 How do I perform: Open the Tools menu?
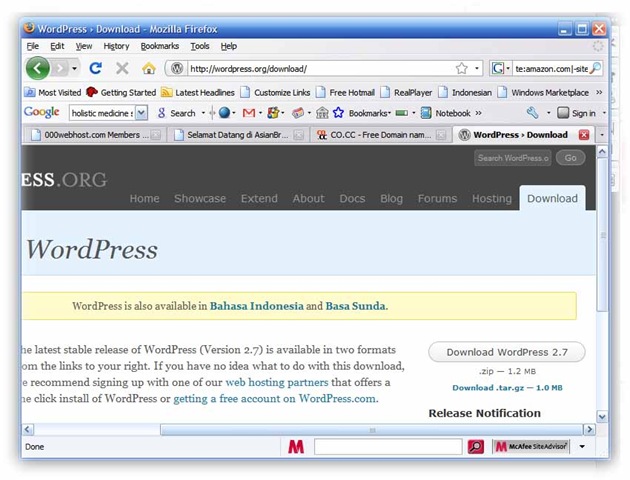point(200,46)
